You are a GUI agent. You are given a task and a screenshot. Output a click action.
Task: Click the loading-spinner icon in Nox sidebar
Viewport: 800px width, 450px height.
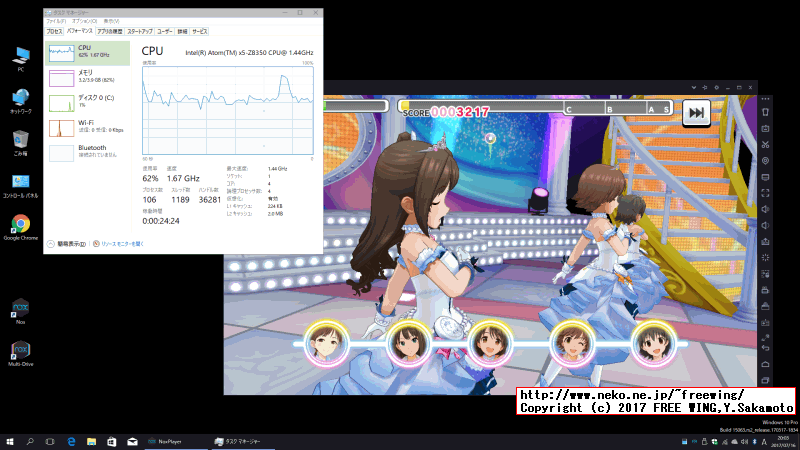765,258
